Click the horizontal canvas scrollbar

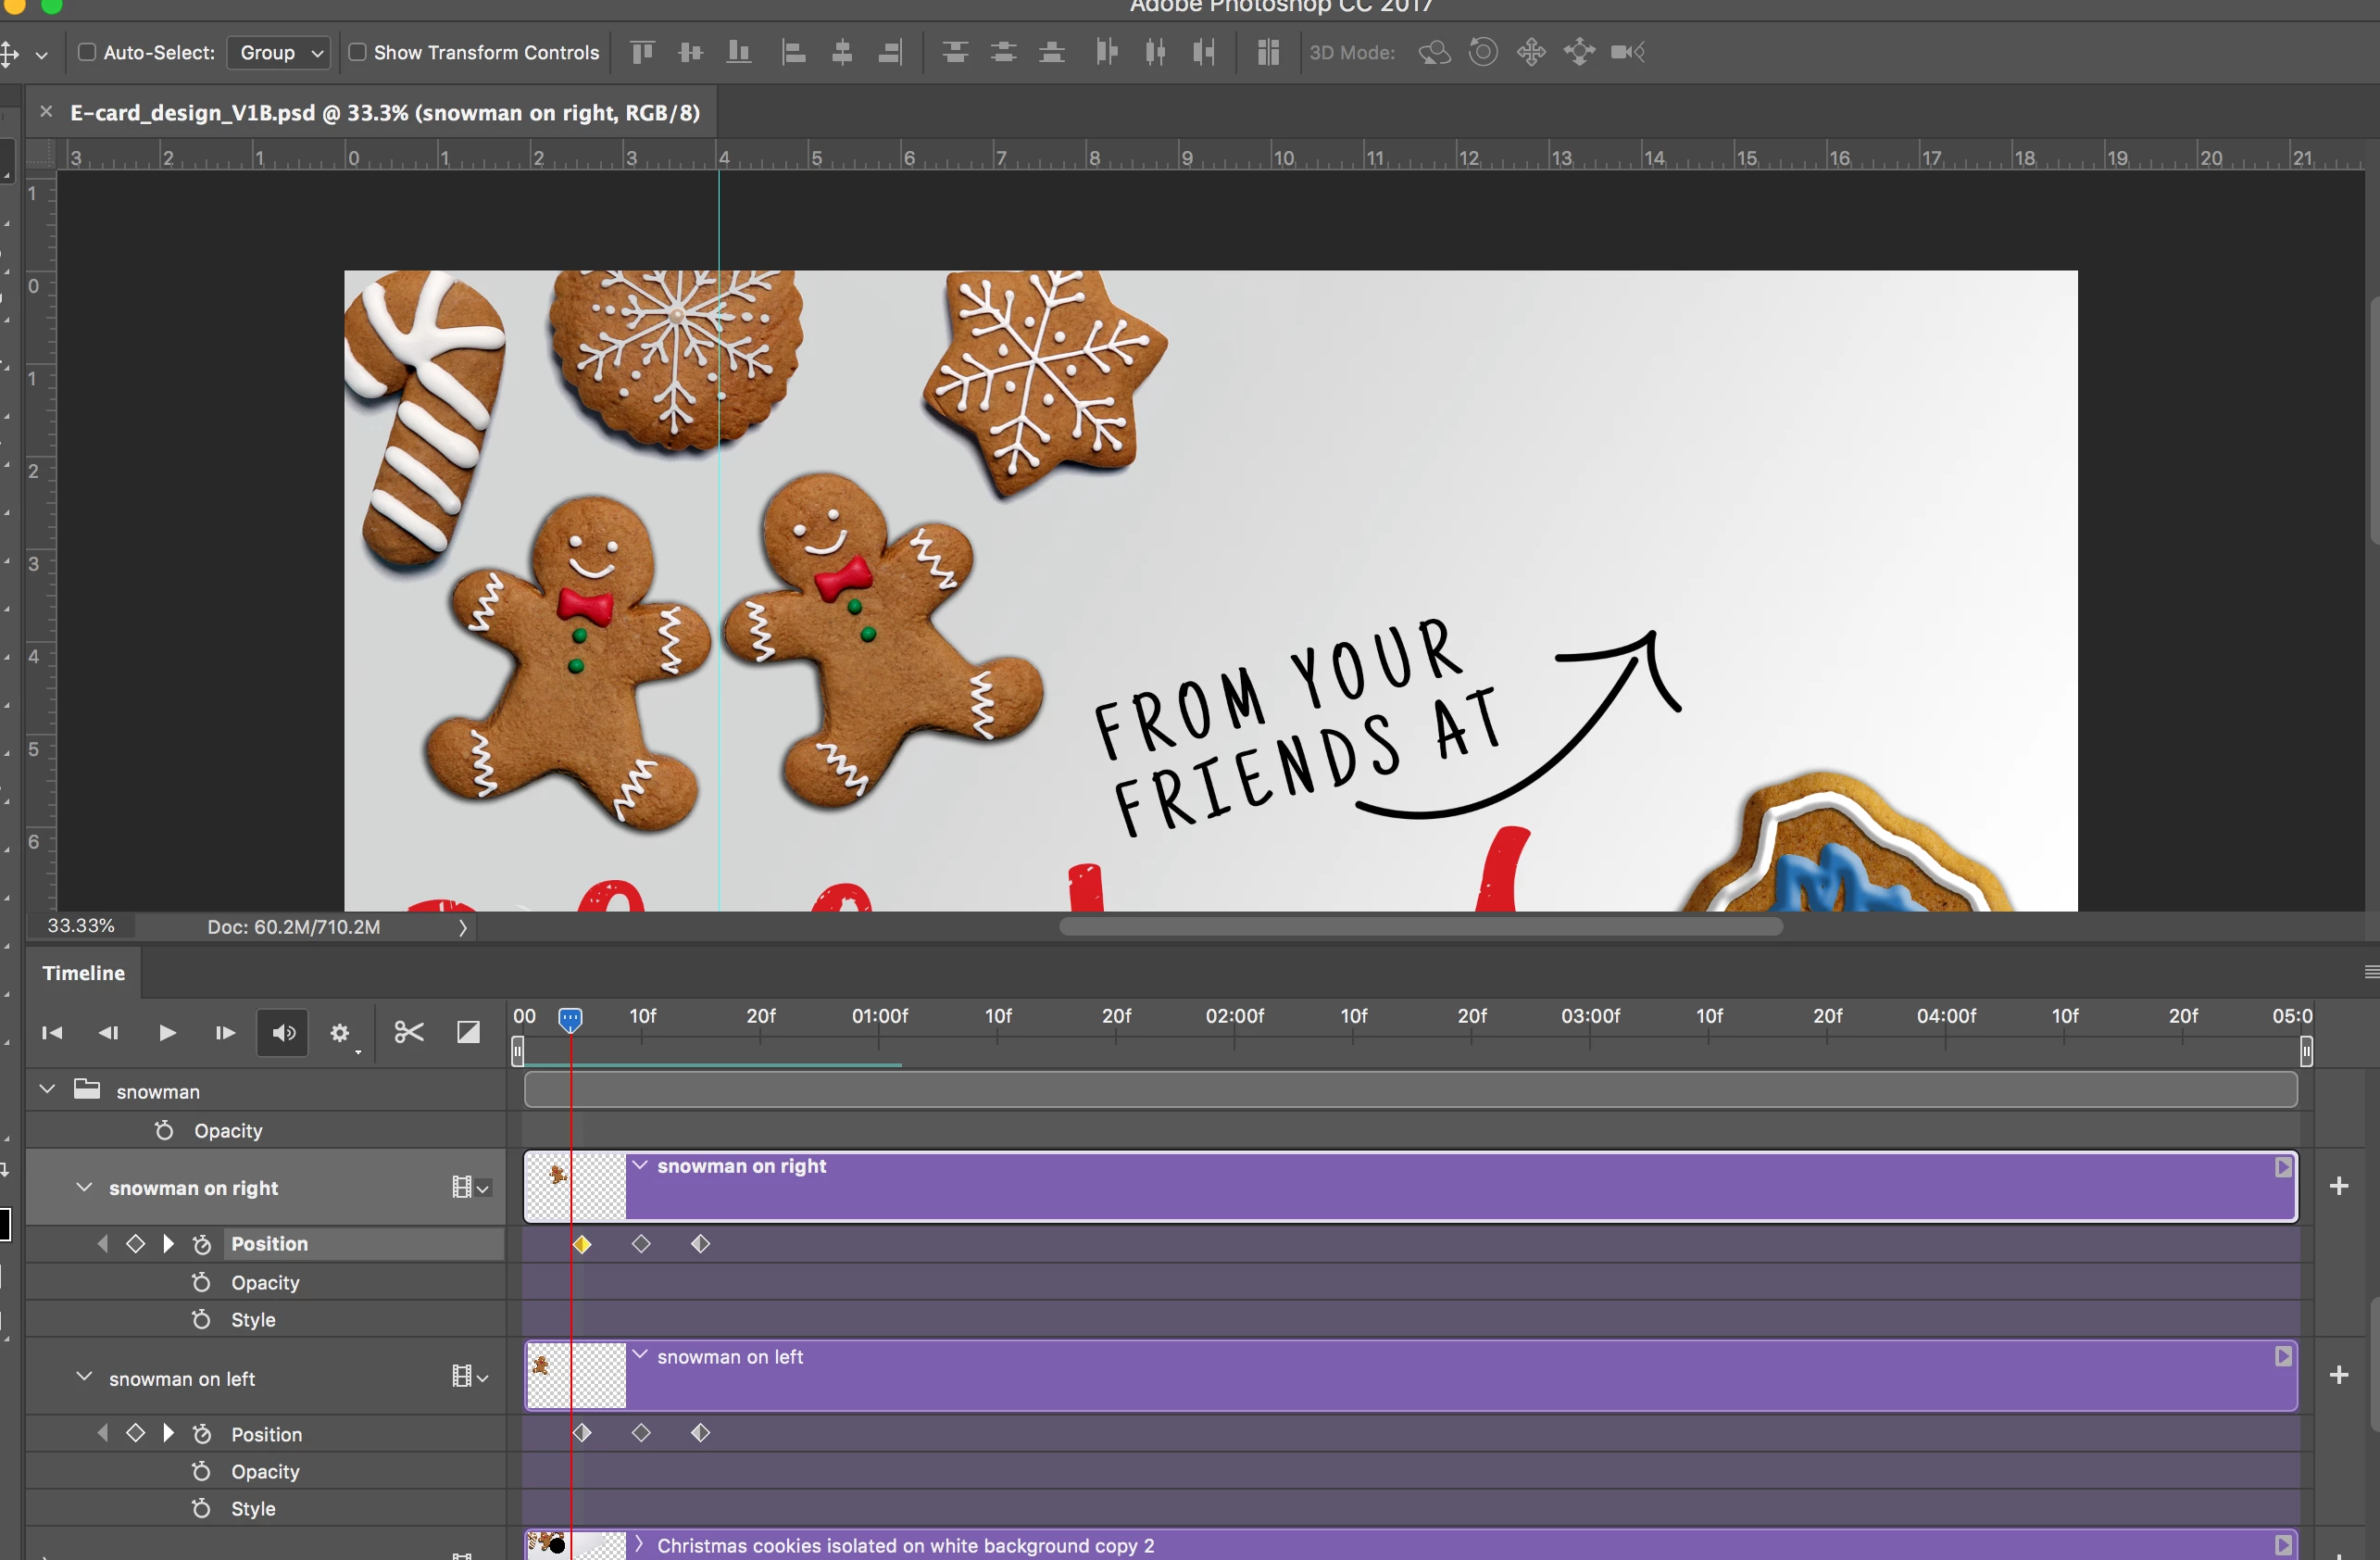(x=1420, y=926)
